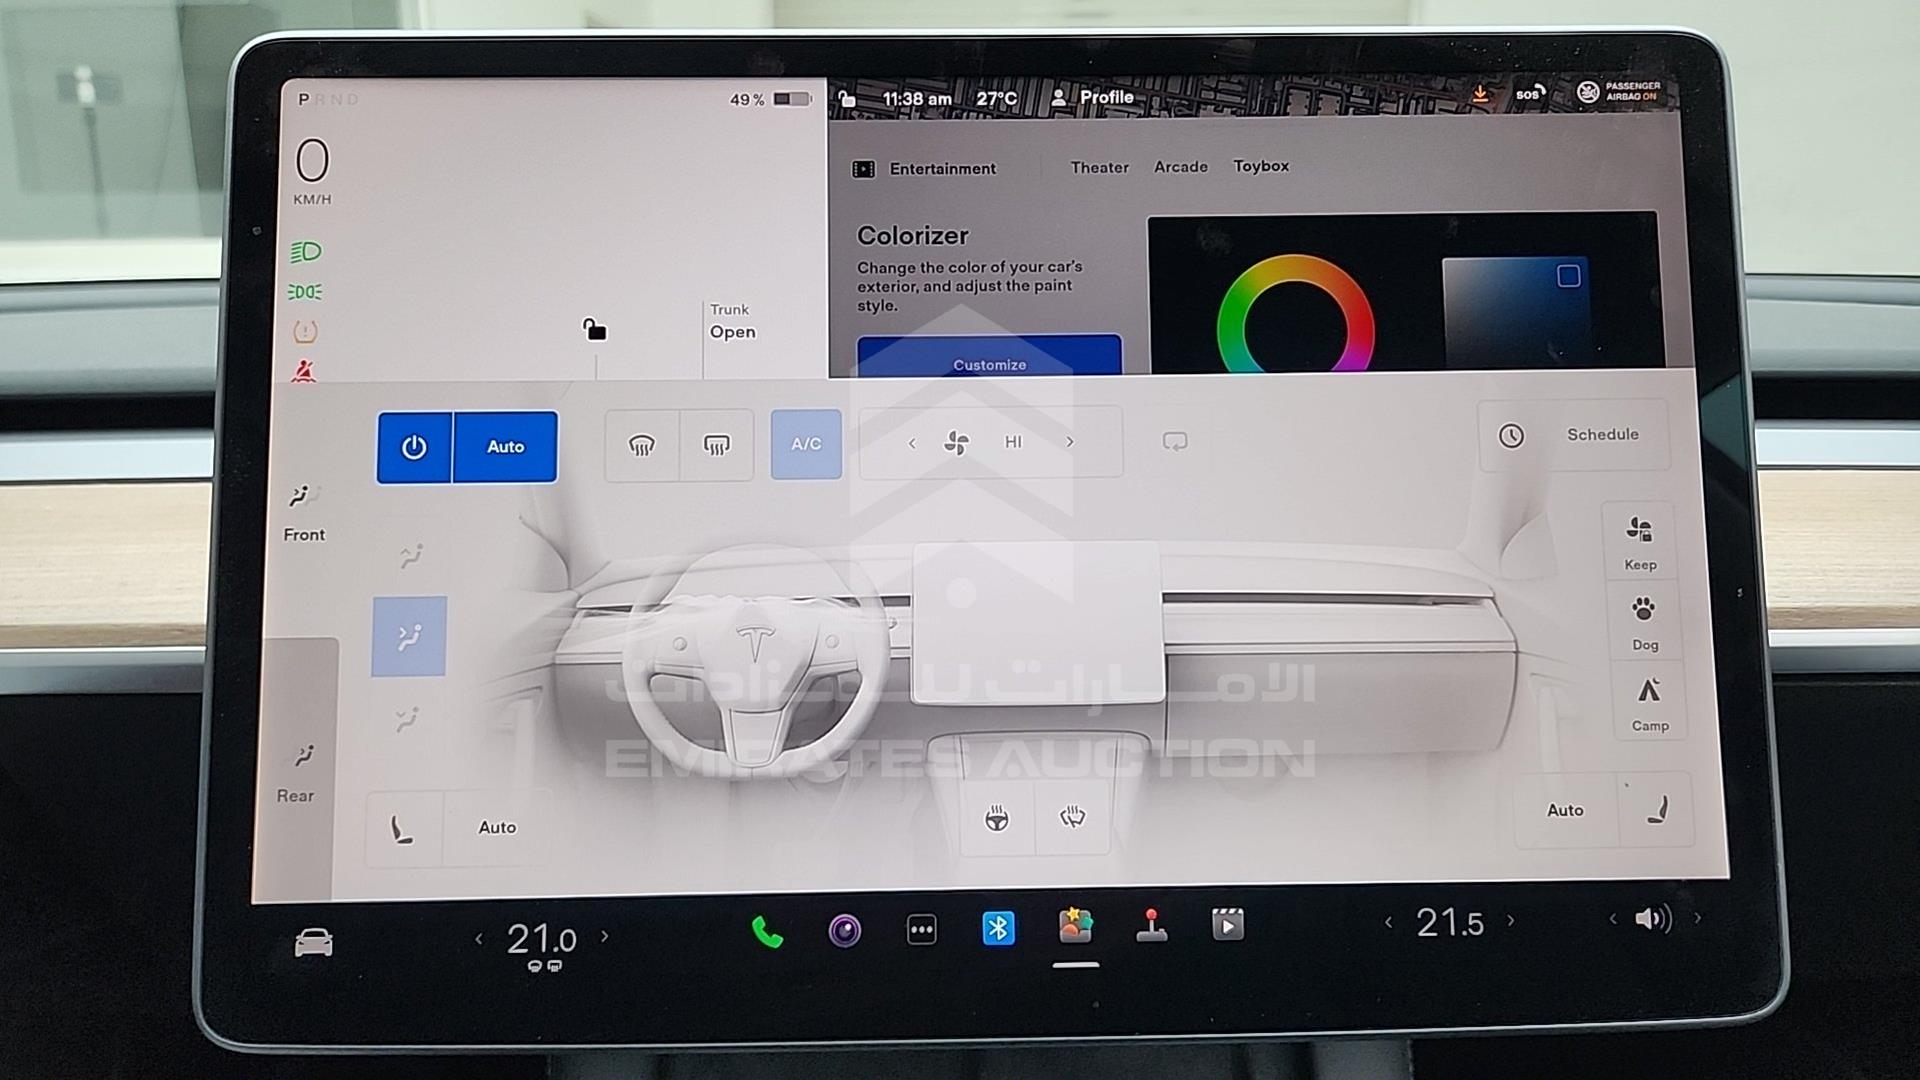Click the fan speed icon
This screenshot has width=1920, height=1080.
coord(957,442)
